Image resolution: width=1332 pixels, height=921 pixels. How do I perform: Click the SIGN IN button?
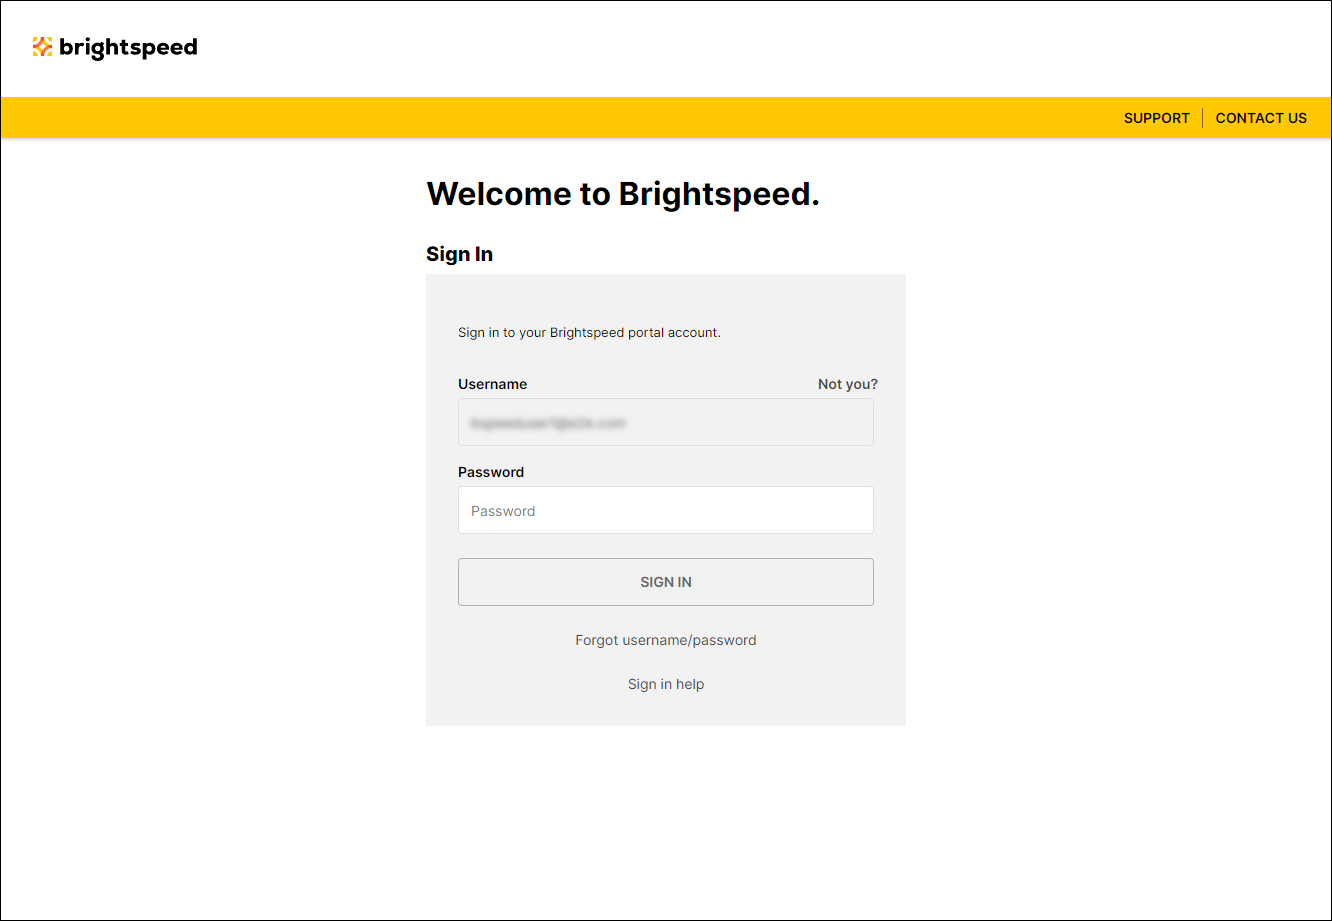tap(666, 582)
